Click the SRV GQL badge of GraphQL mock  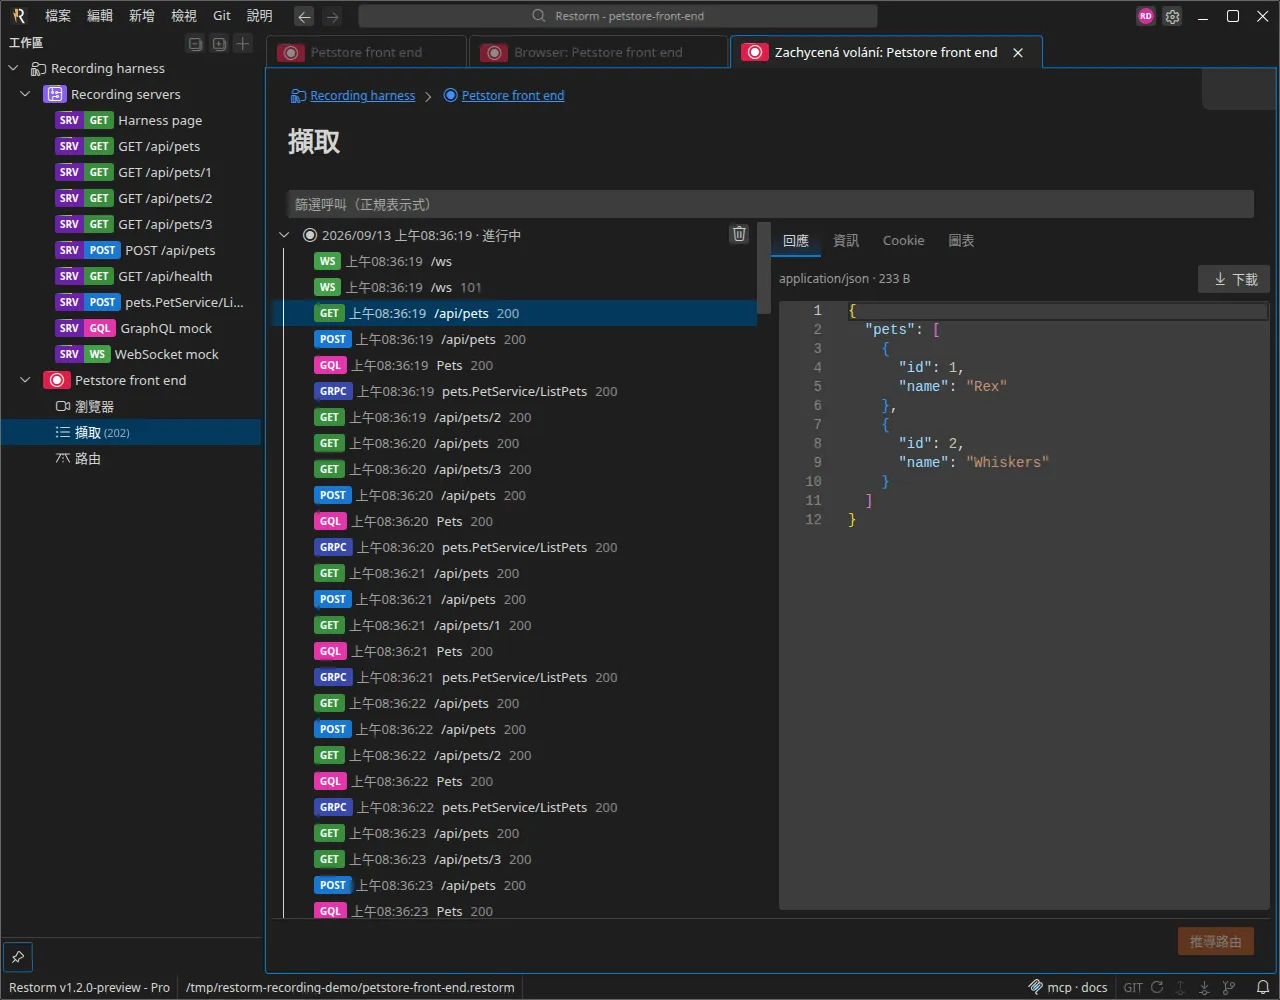(x=85, y=329)
